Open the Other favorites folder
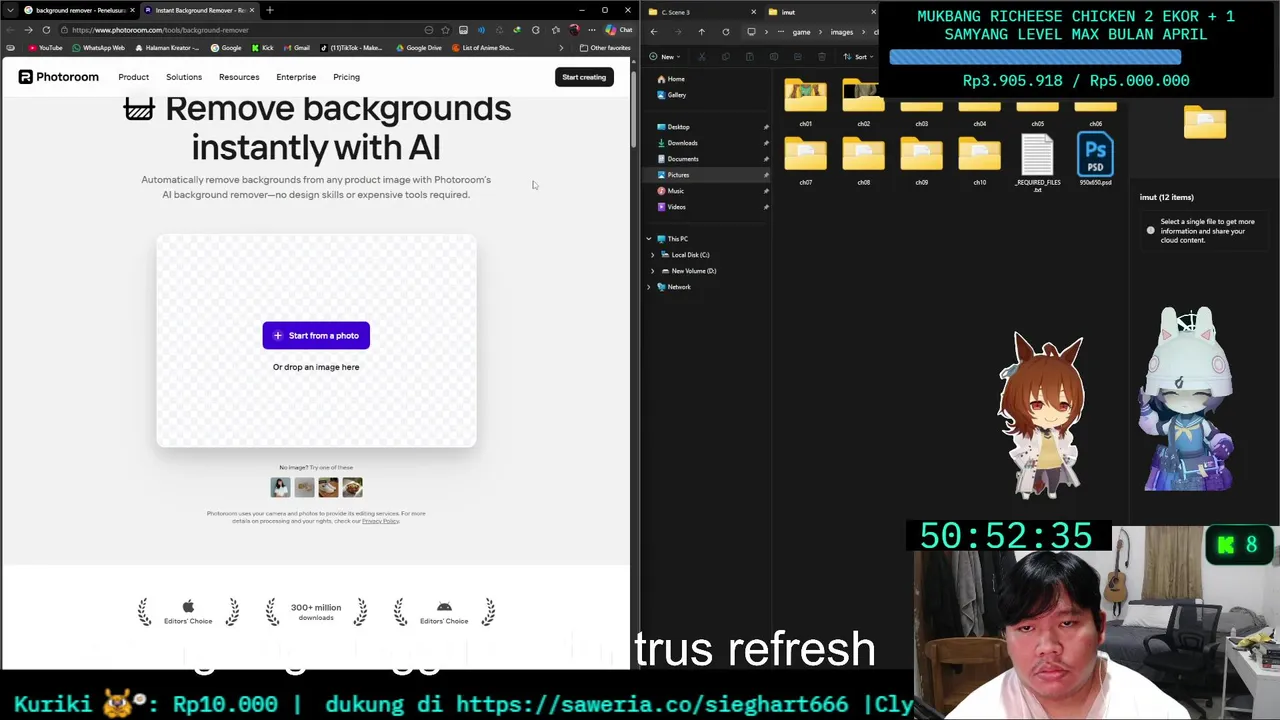 point(605,48)
